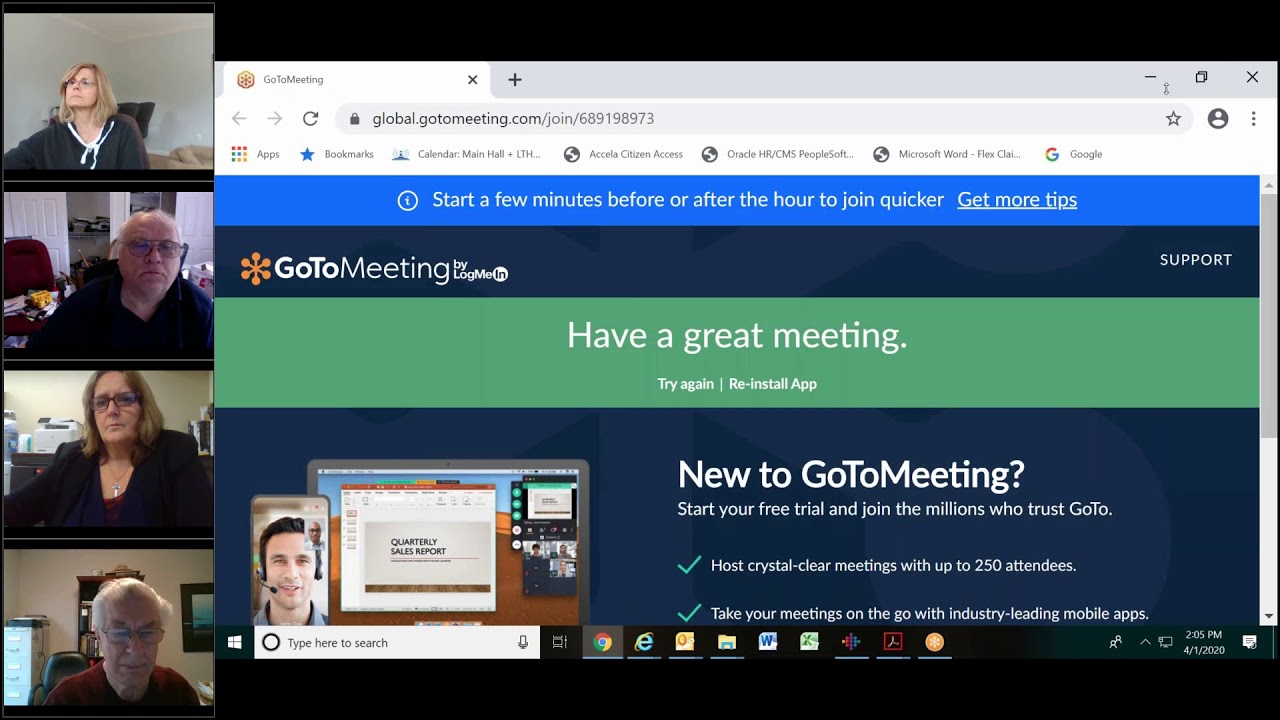Select top webcam video of blonde woman
The height and width of the screenshot is (720, 1280).
108,91
